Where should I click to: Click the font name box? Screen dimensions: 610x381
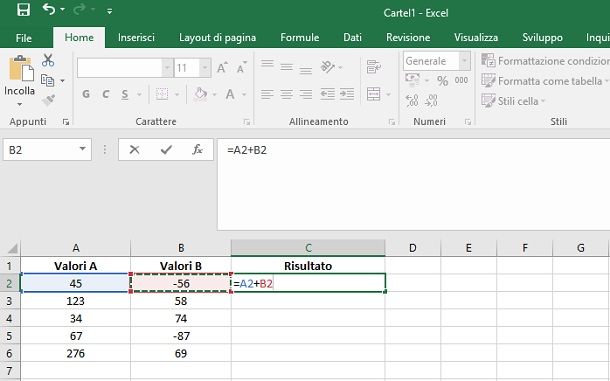[x=120, y=68]
